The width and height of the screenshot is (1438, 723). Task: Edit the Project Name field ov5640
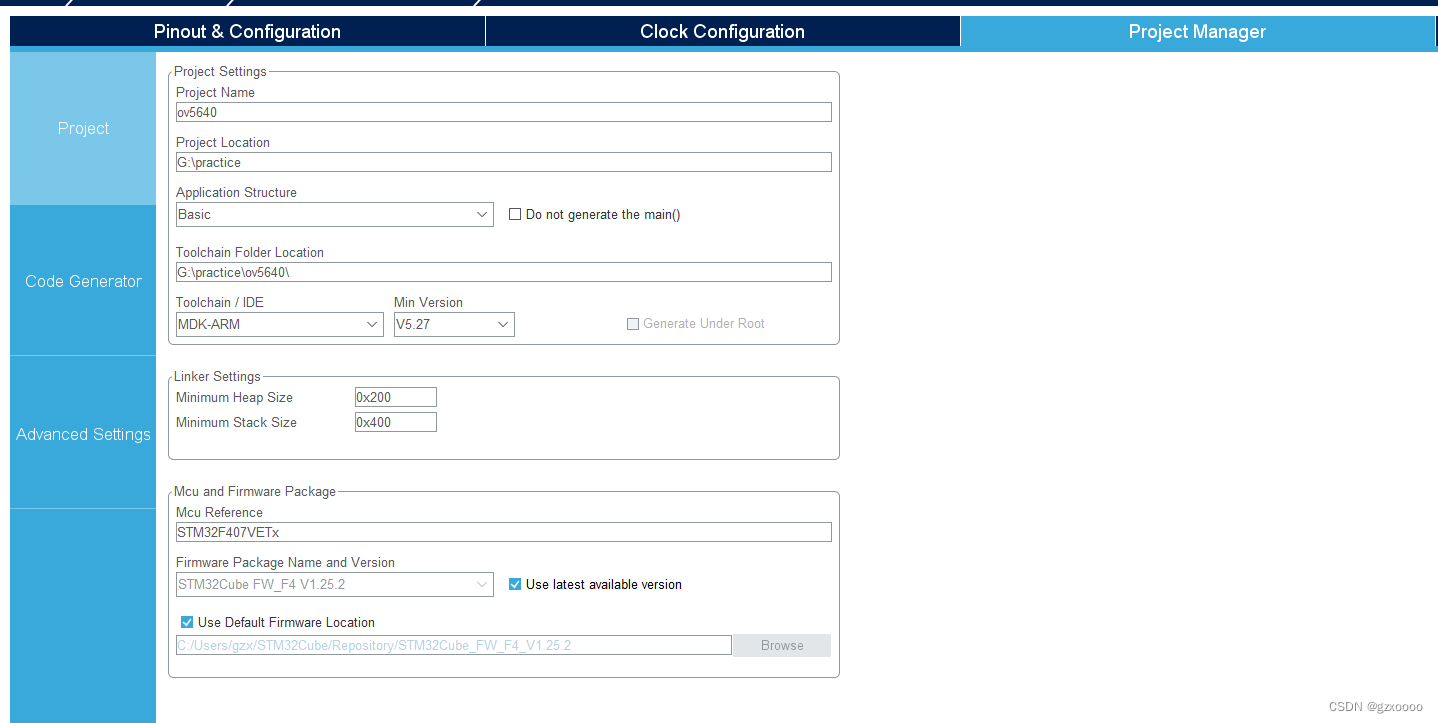coord(503,112)
